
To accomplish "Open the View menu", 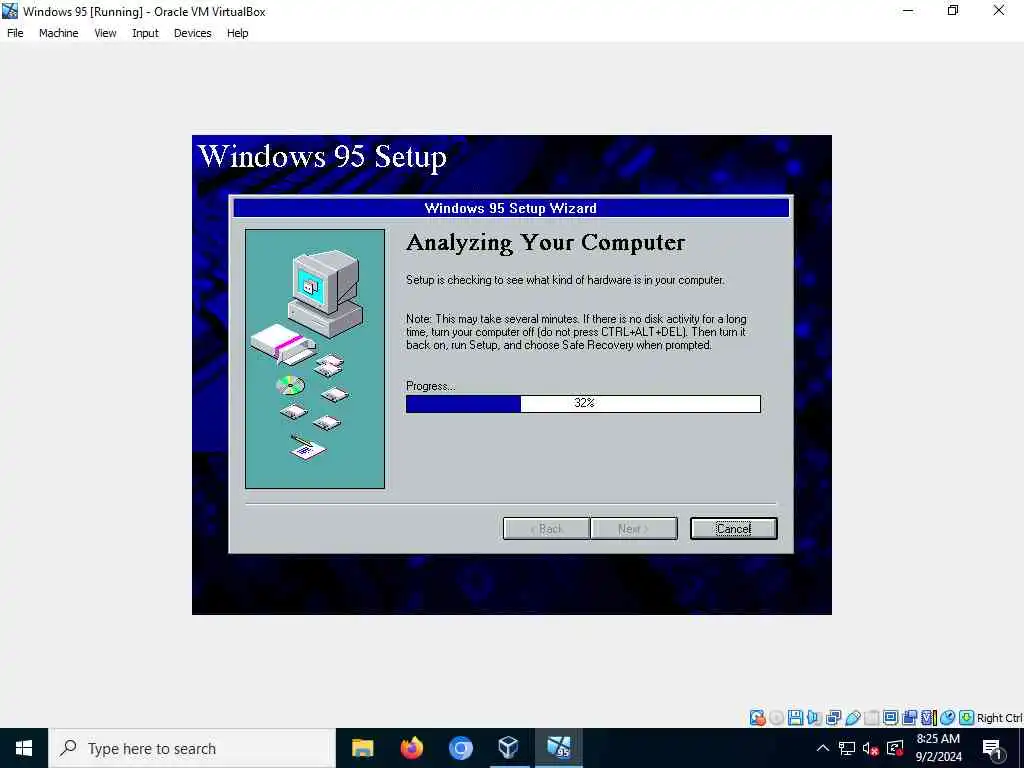I will point(105,33).
